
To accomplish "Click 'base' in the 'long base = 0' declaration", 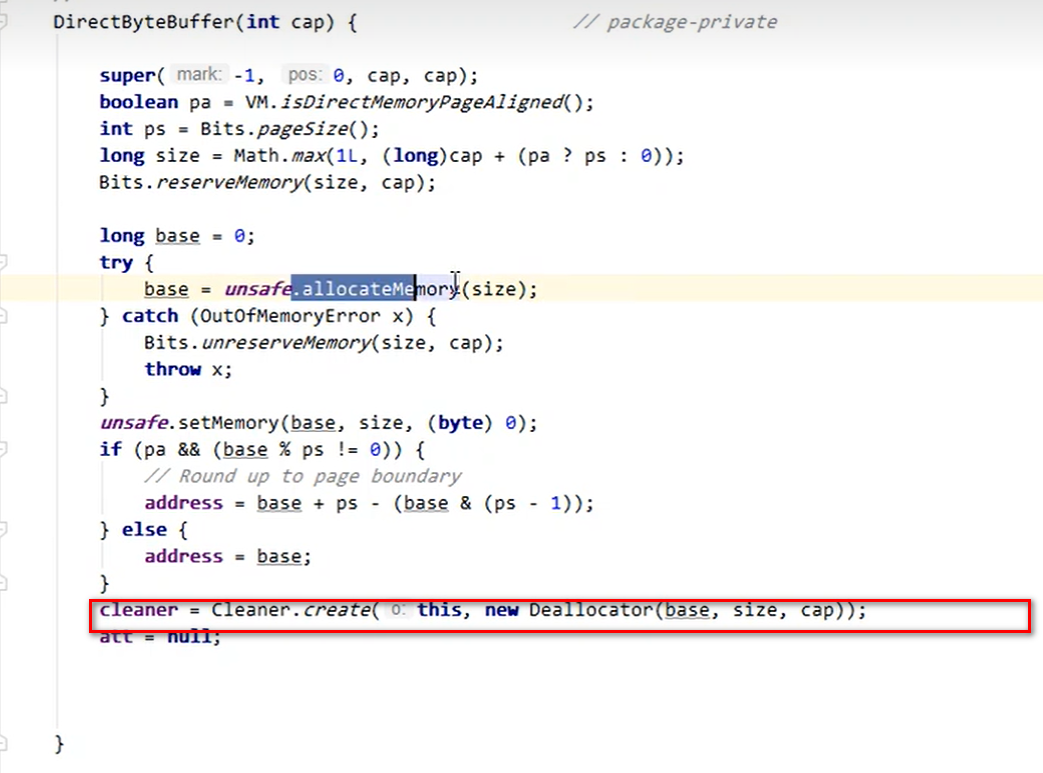I will point(177,236).
